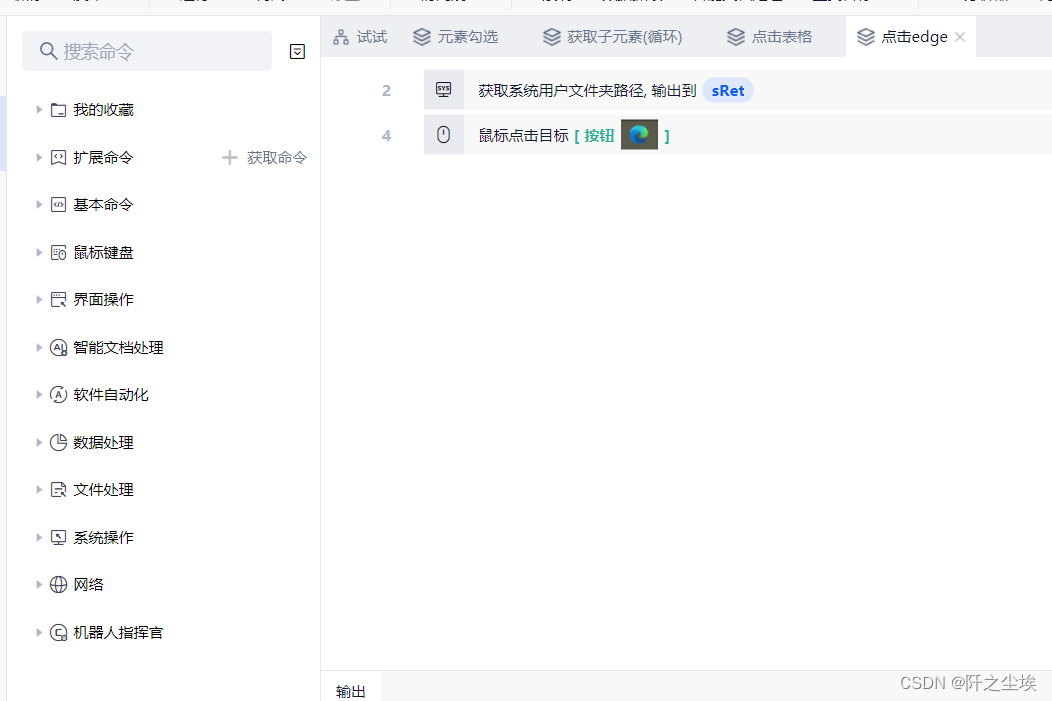Image resolution: width=1052 pixels, height=701 pixels.
Task: Expand the 数据处理 tree arrow
Action: click(x=39, y=442)
